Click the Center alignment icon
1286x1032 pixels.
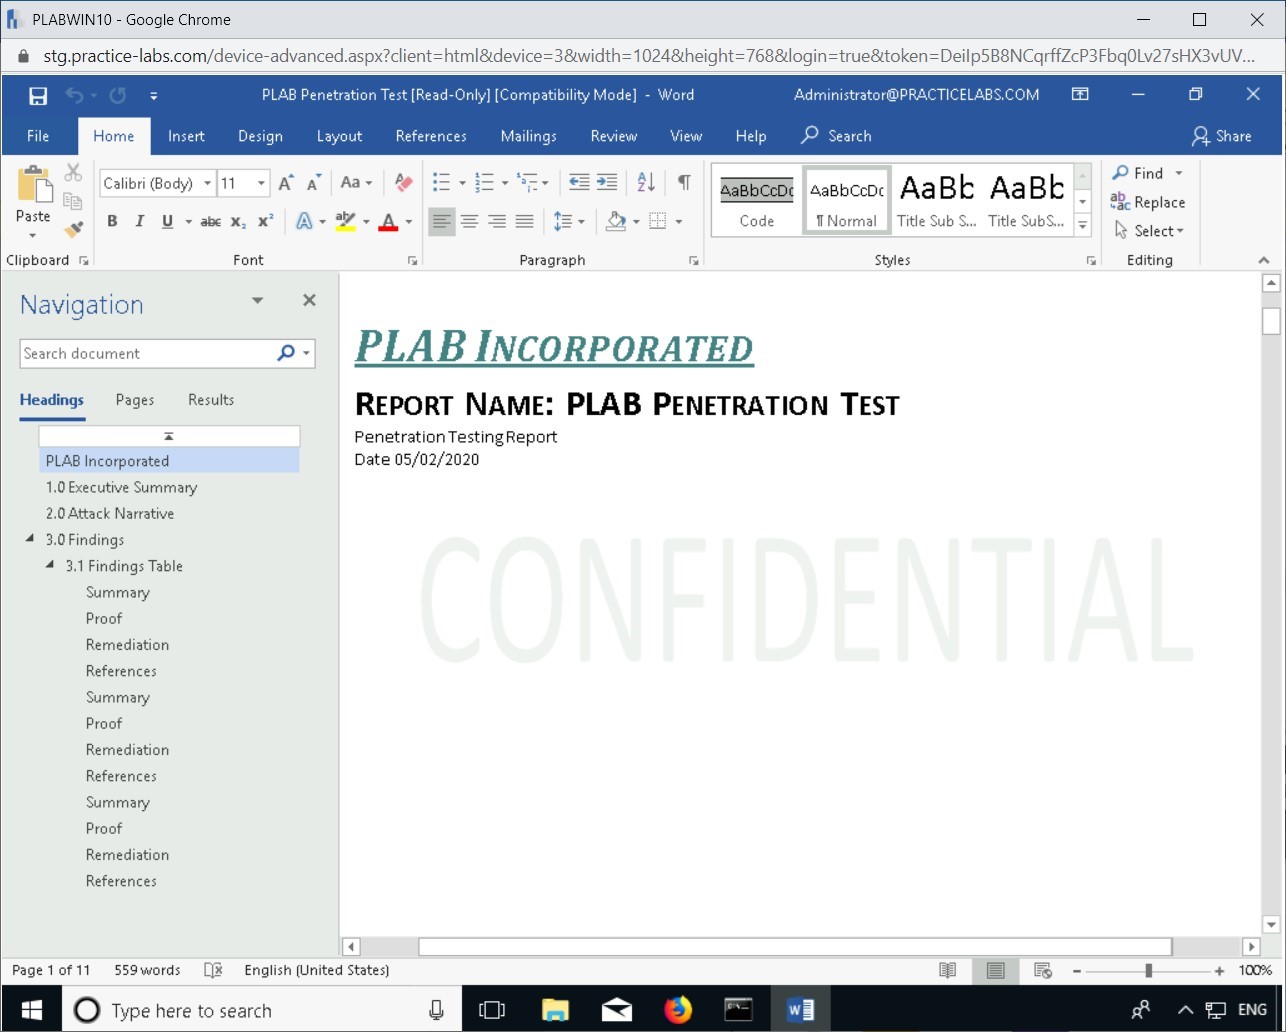[469, 221]
